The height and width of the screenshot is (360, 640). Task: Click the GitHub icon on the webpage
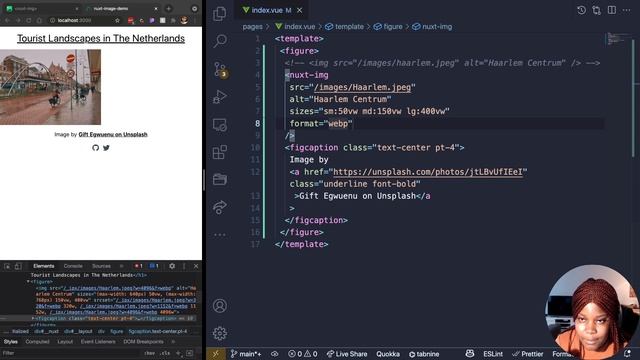point(96,148)
